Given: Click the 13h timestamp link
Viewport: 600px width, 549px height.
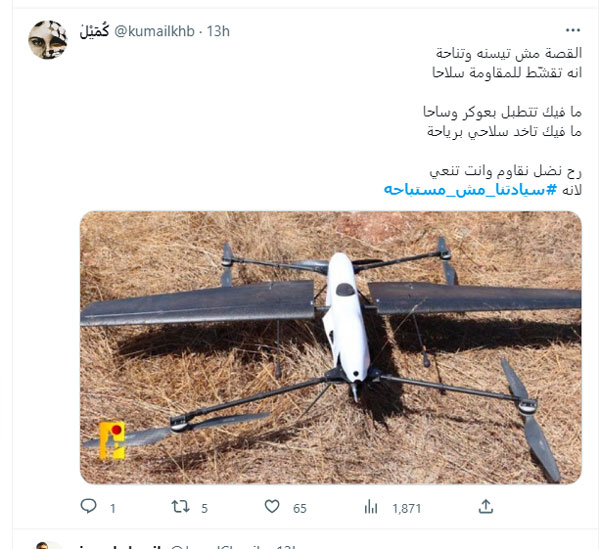Looking at the screenshot, I should (x=218, y=31).
